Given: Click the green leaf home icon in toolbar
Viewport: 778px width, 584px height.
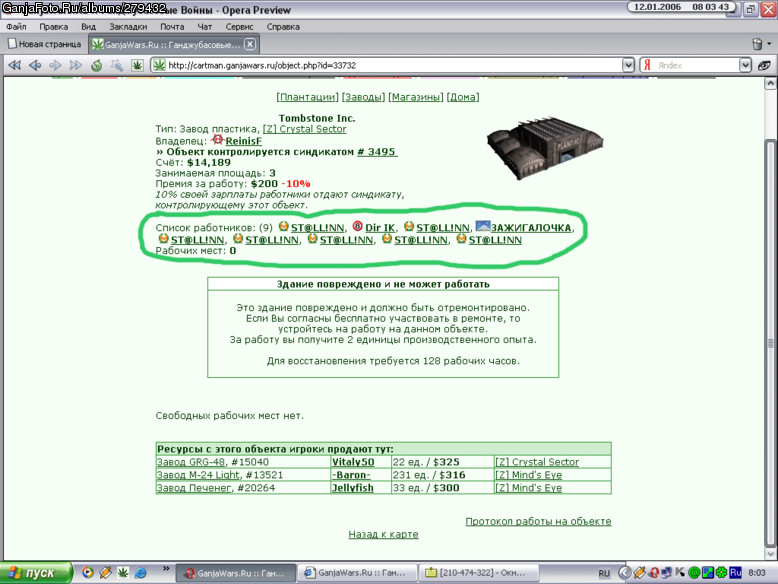Looking at the screenshot, I should click(x=137, y=65).
